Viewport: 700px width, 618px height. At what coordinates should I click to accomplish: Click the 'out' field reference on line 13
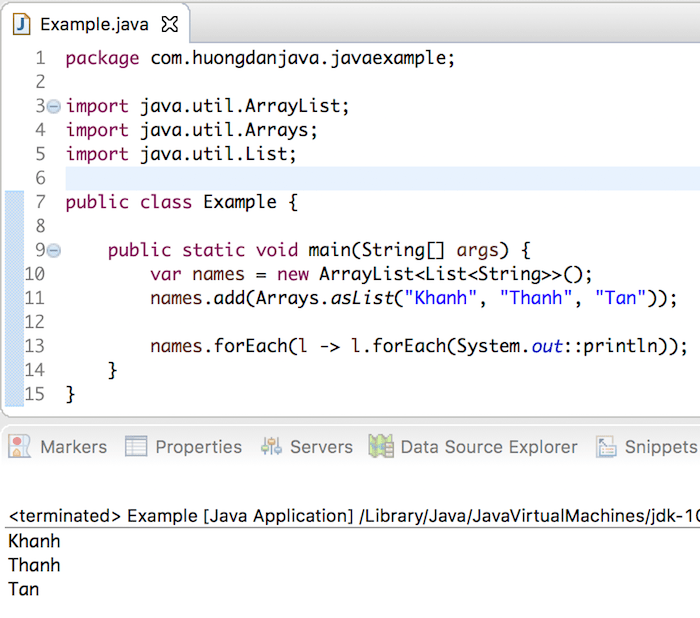547,347
